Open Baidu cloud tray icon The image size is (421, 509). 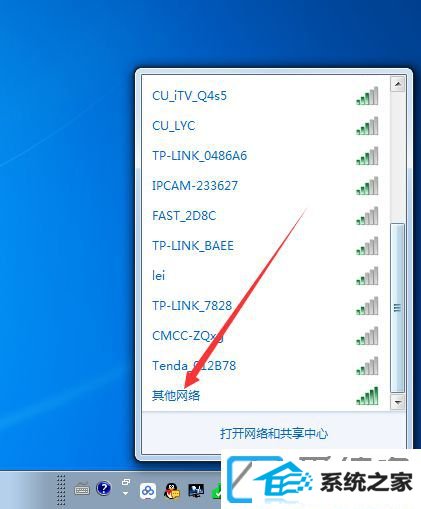148,491
